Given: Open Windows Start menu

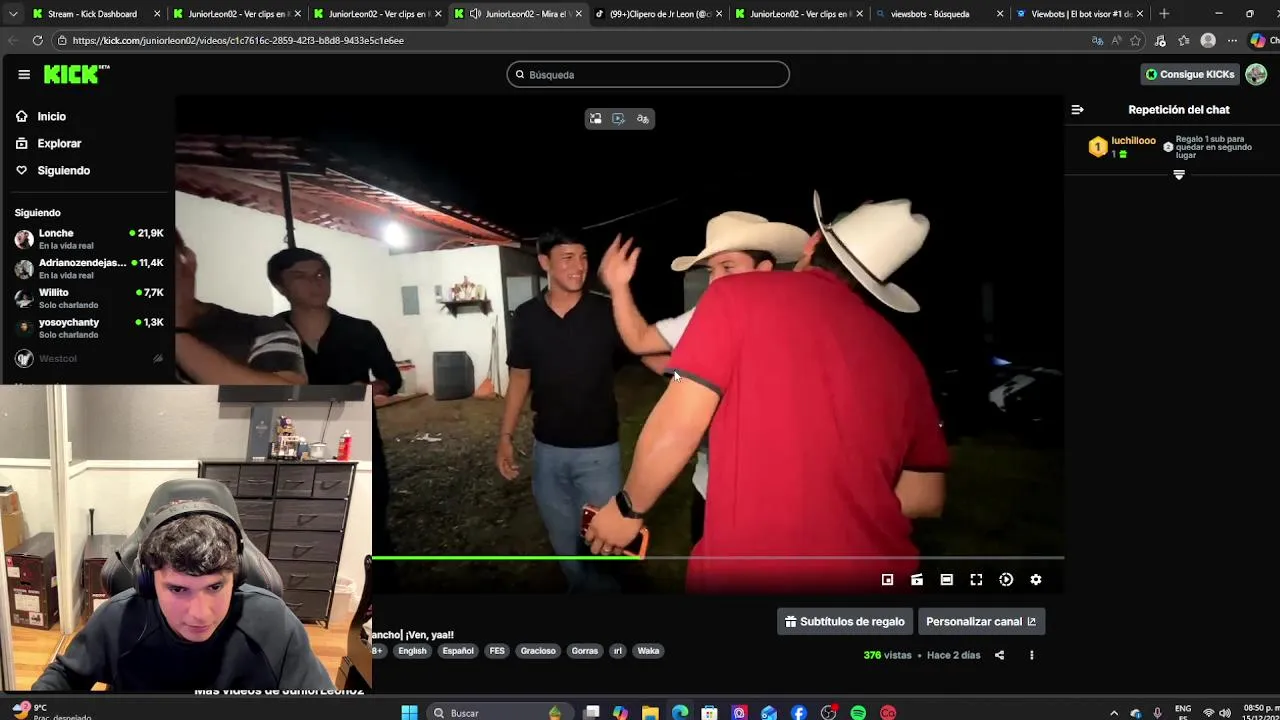Looking at the screenshot, I should 409,712.
